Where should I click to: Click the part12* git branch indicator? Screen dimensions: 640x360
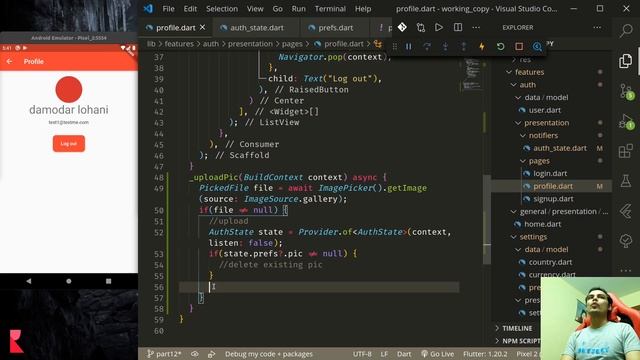[164, 354]
